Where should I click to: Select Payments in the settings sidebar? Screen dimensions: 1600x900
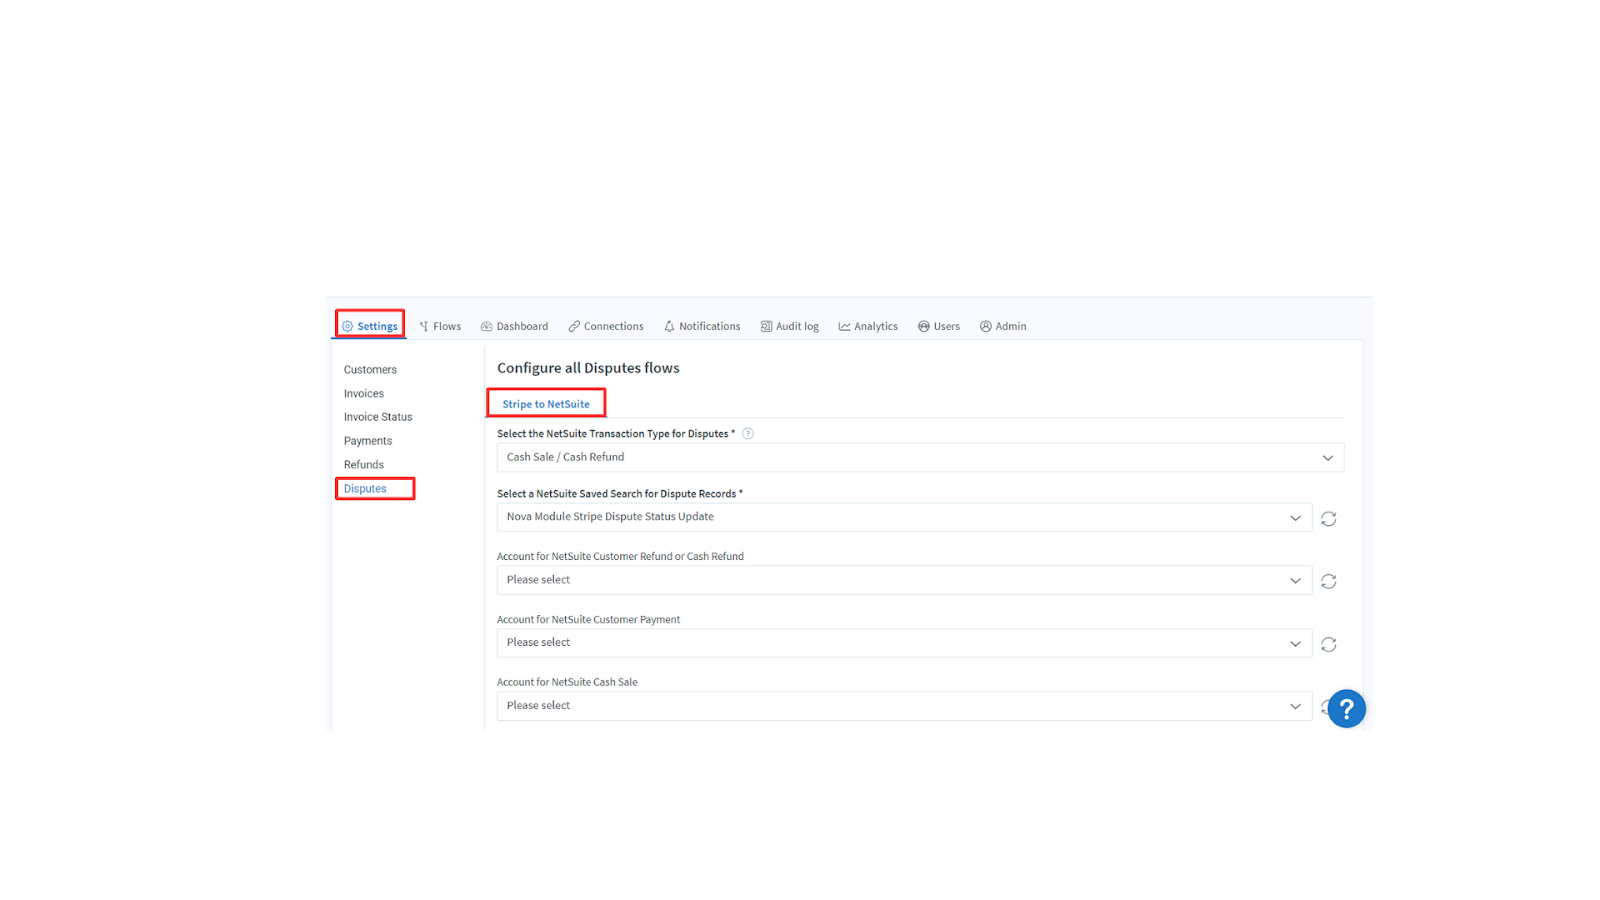tap(368, 441)
